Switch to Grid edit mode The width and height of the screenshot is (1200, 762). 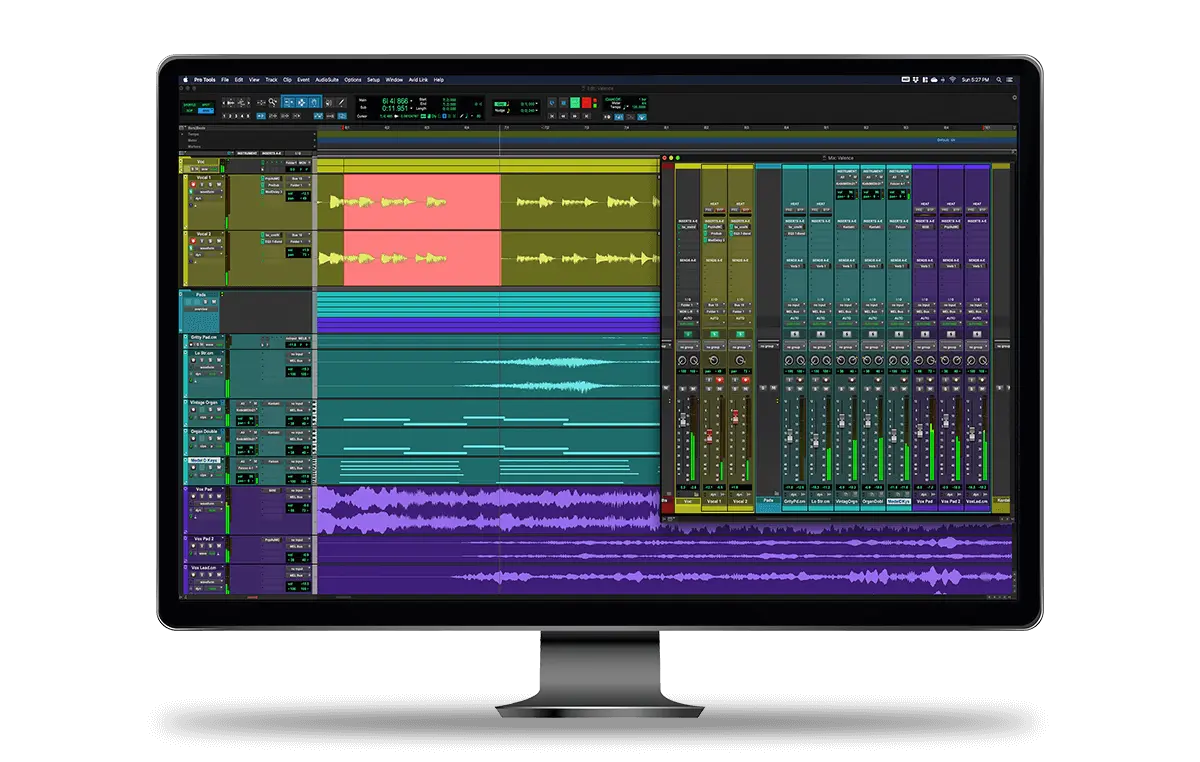tap(206, 111)
